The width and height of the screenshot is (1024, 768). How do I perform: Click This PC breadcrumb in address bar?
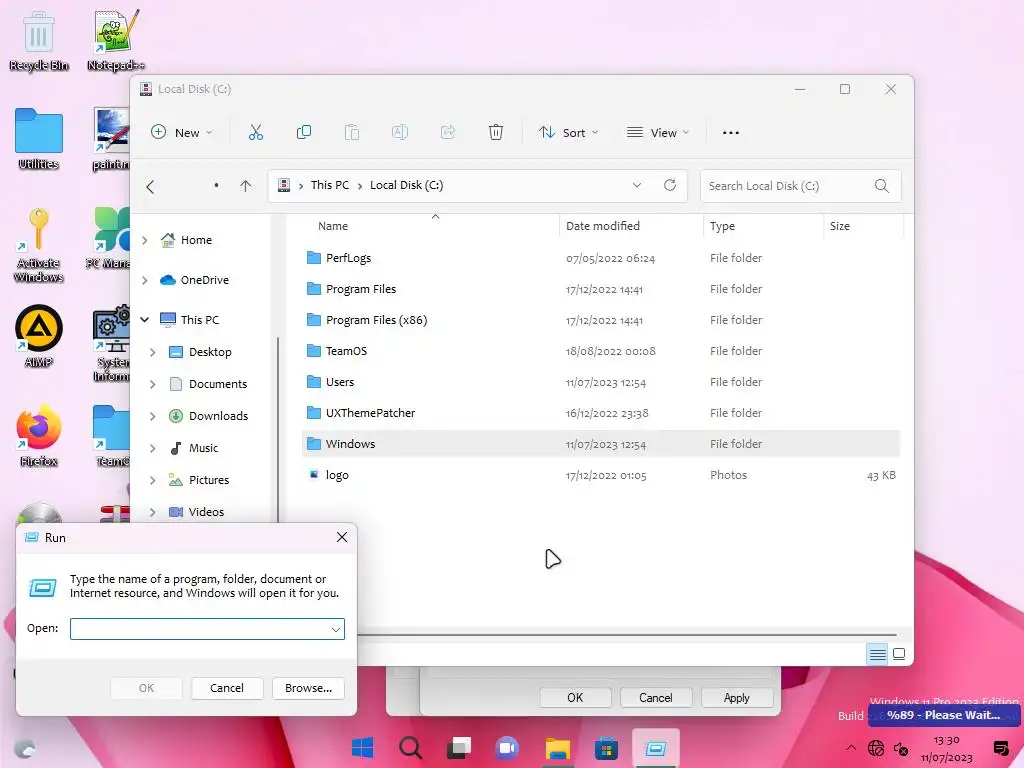[x=330, y=185]
